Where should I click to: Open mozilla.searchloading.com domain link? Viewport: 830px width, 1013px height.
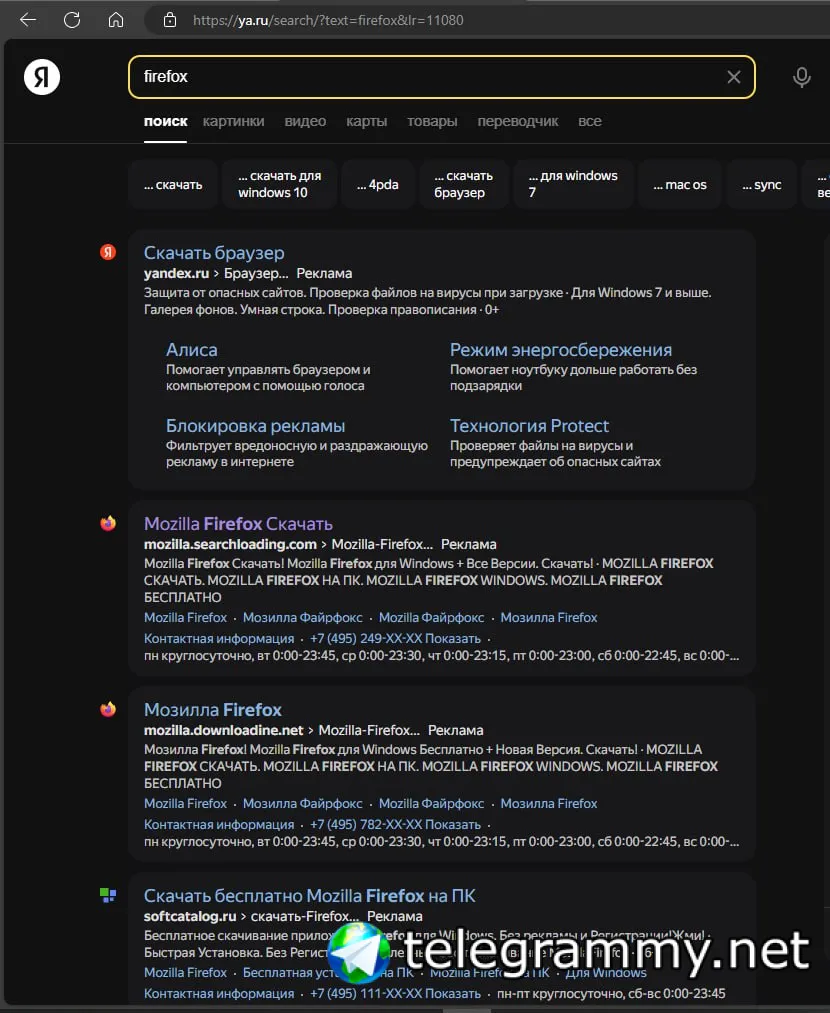tap(230, 545)
